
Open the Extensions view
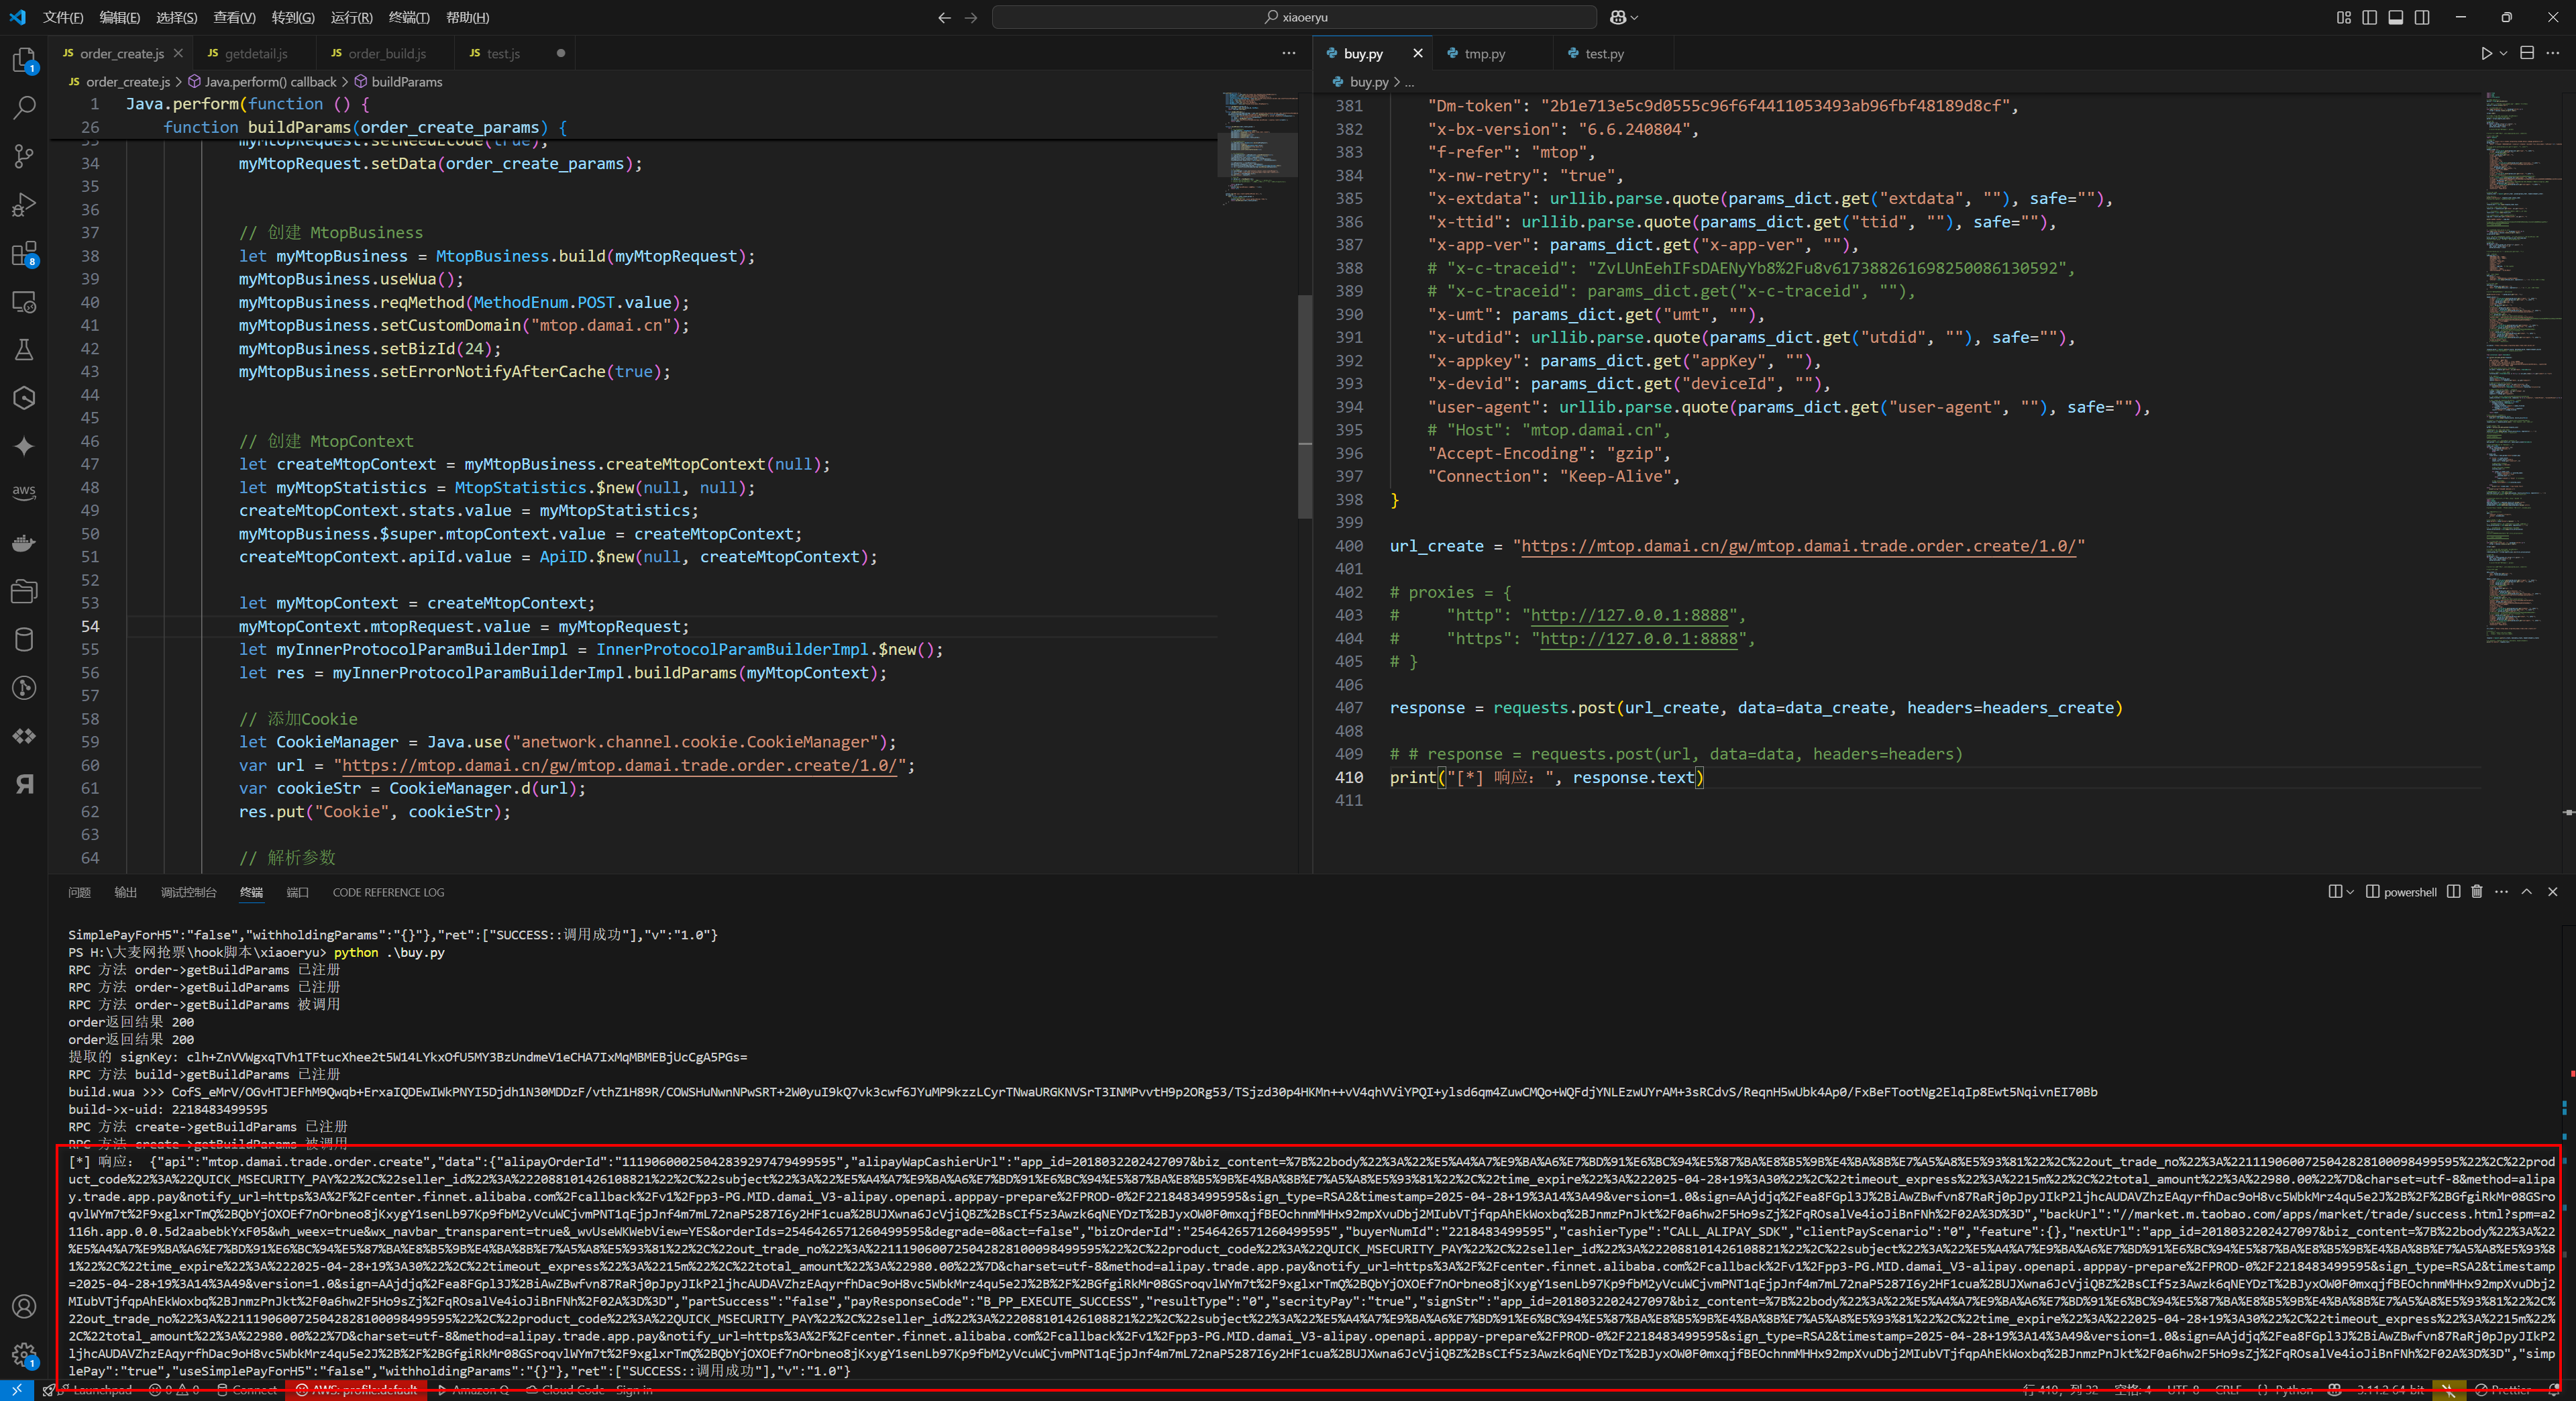click(x=24, y=253)
